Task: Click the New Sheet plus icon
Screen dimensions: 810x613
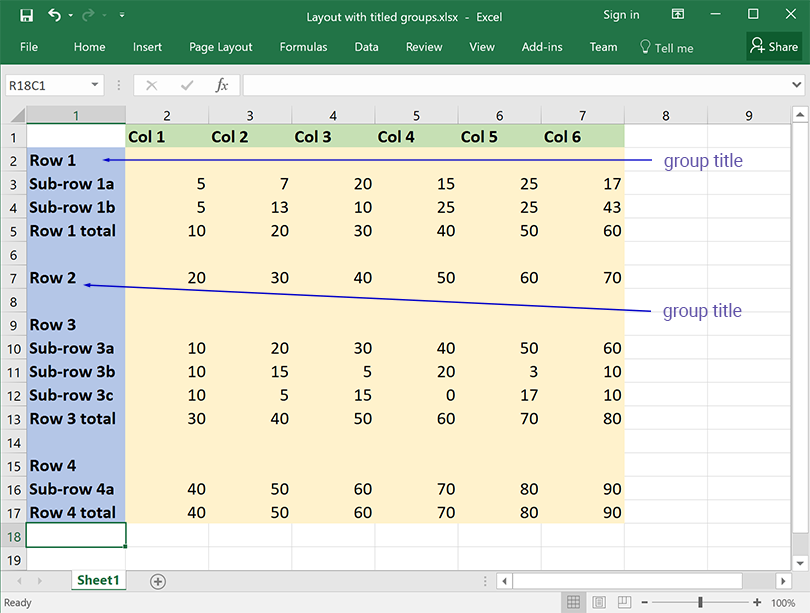Action: (158, 581)
